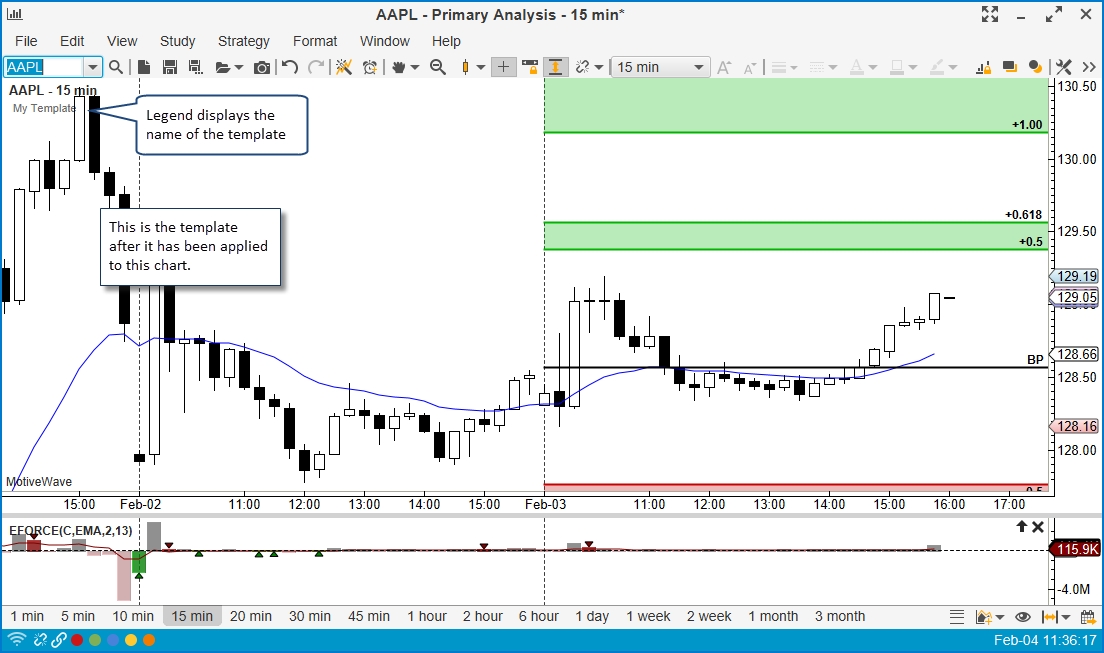Show more toolbar items with double chevron
Image resolution: width=1104 pixels, height=653 pixels.
[1089, 67]
